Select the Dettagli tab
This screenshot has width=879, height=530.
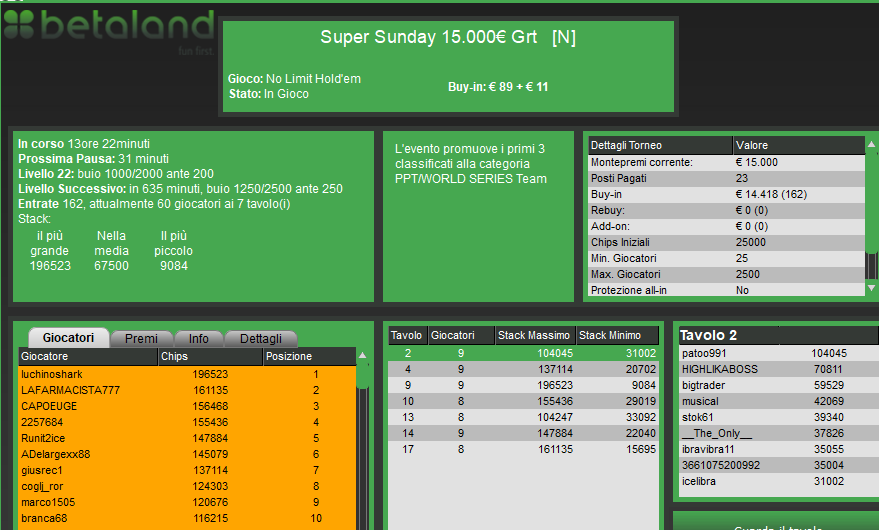point(261,339)
